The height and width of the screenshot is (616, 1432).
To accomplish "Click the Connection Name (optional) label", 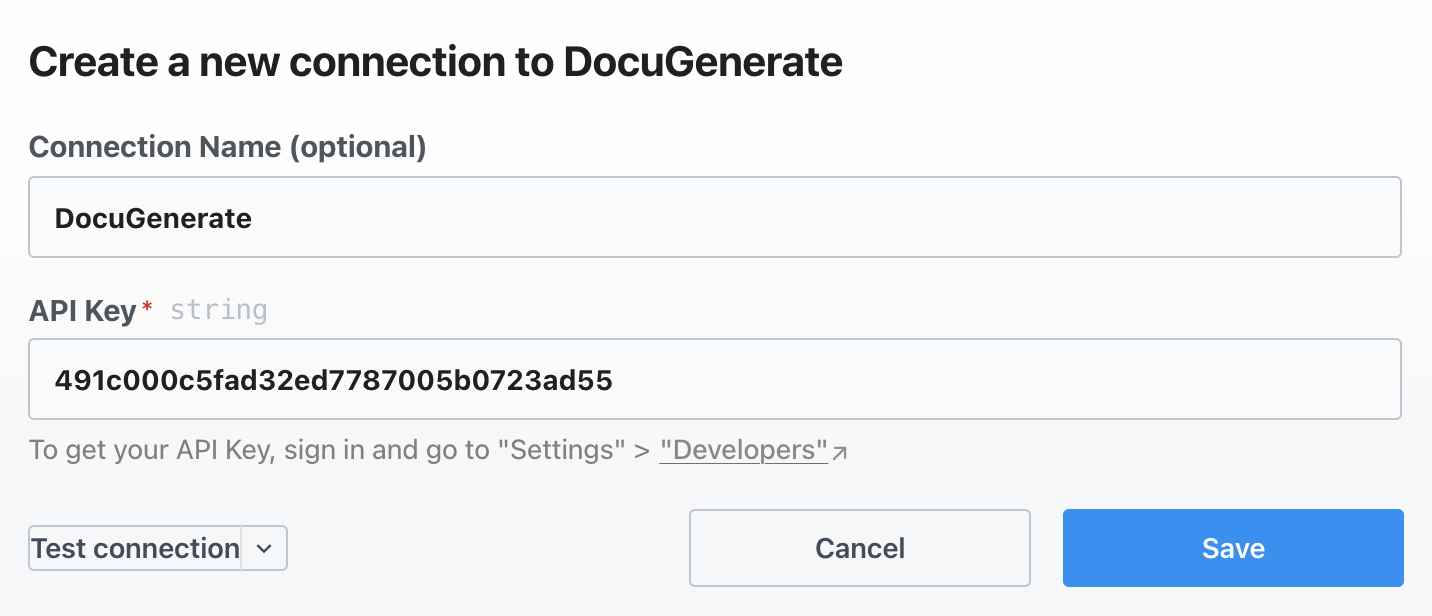I will pyautogui.click(x=227, y=146).
